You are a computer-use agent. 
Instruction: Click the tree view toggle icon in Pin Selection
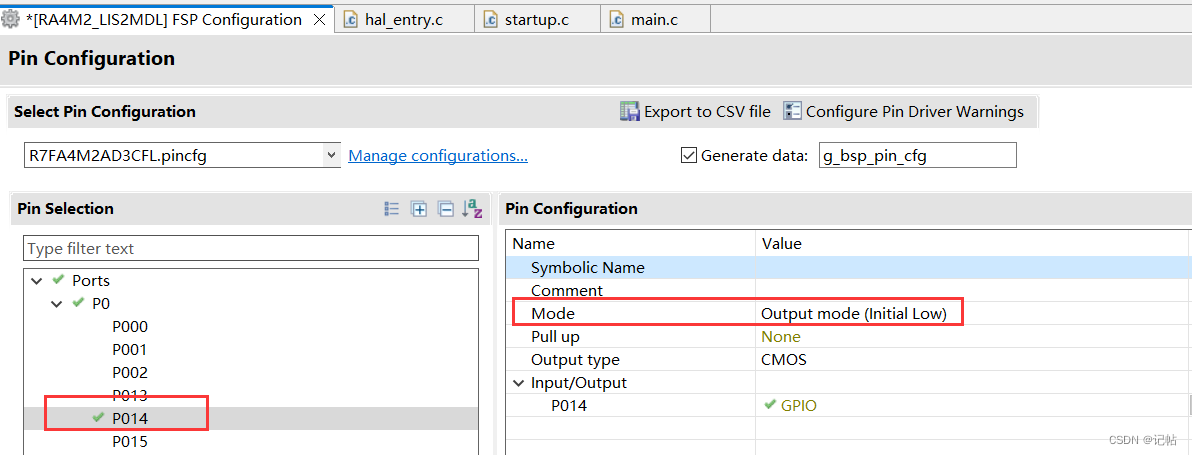click(392, 209)
